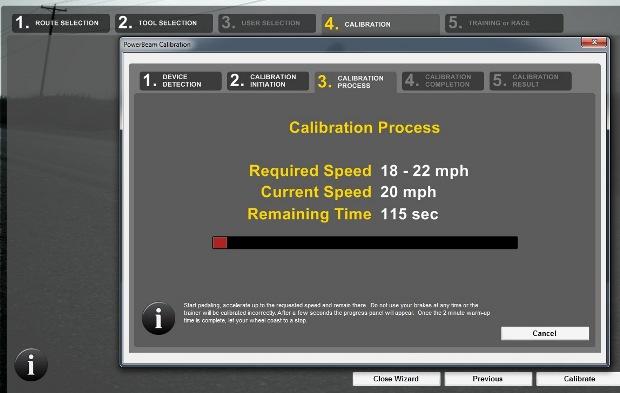Open the User Selection step tab
This screenshot has width=620, height=393.
point(267,23)
